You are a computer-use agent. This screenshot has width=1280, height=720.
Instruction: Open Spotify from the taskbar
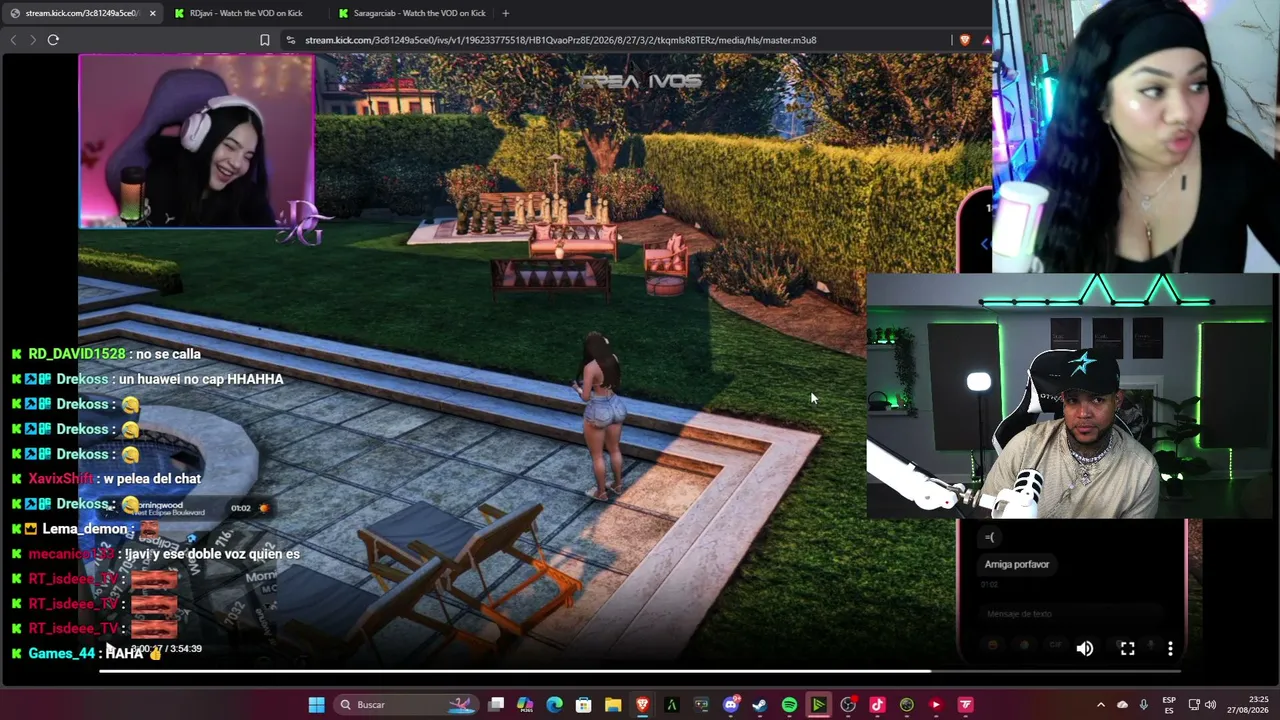[789, 705]
